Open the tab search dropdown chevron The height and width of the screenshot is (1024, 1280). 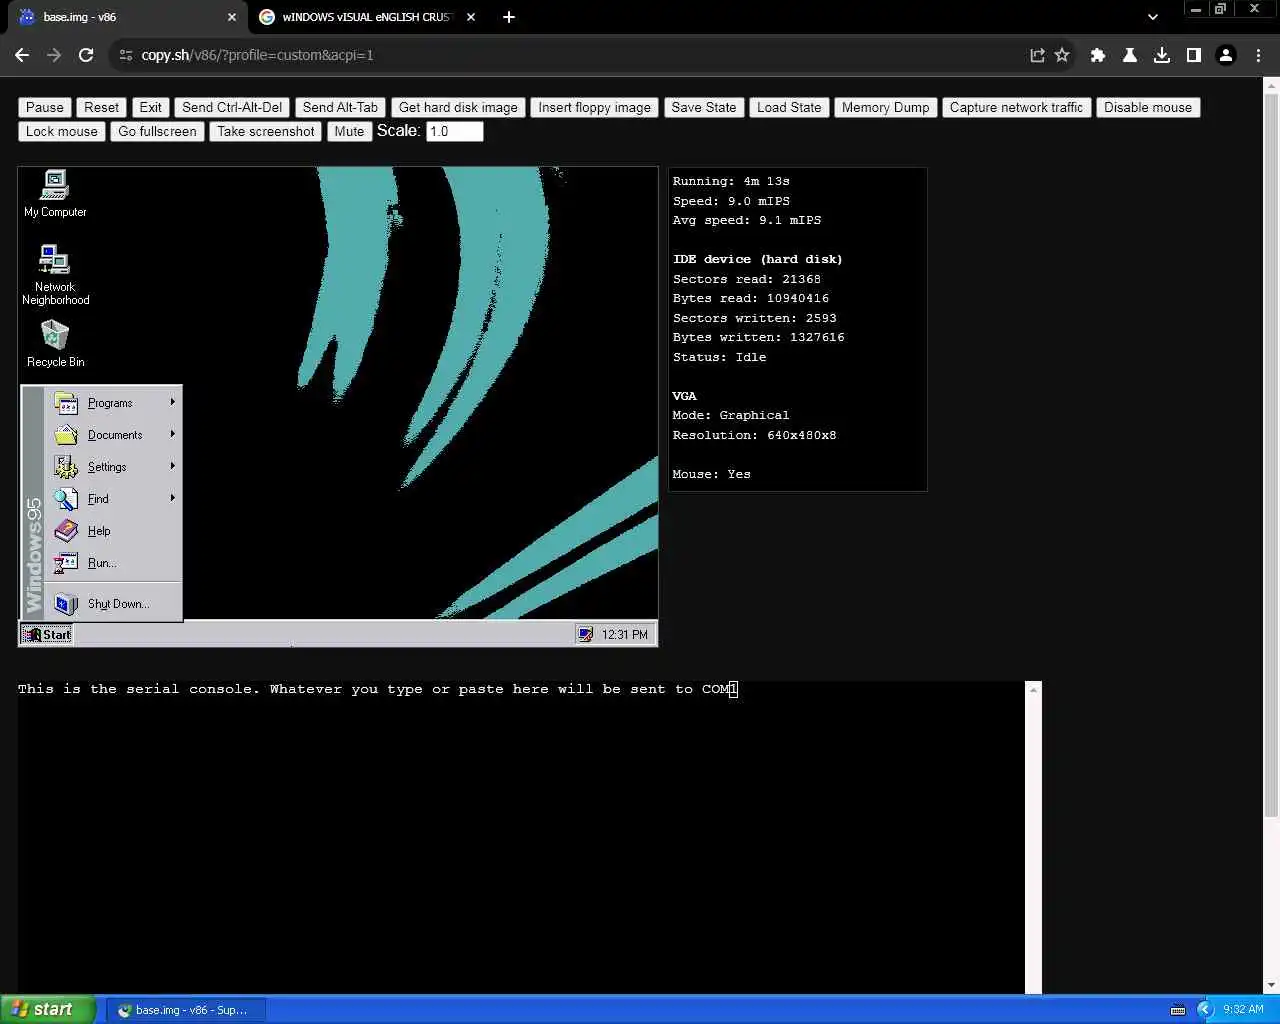[1153, 17]
